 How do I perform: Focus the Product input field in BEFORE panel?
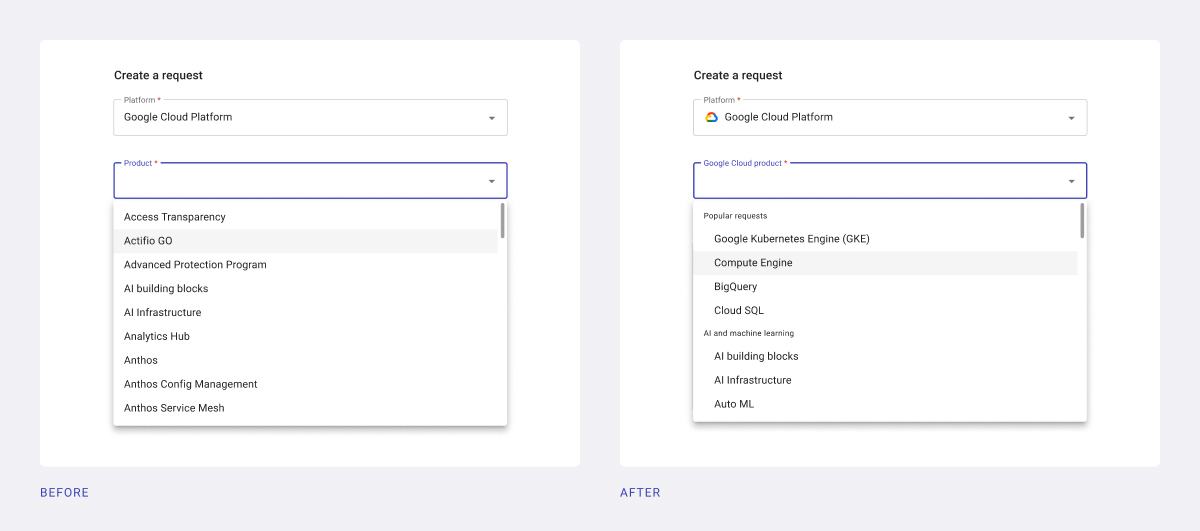click(x=310, y=181)
